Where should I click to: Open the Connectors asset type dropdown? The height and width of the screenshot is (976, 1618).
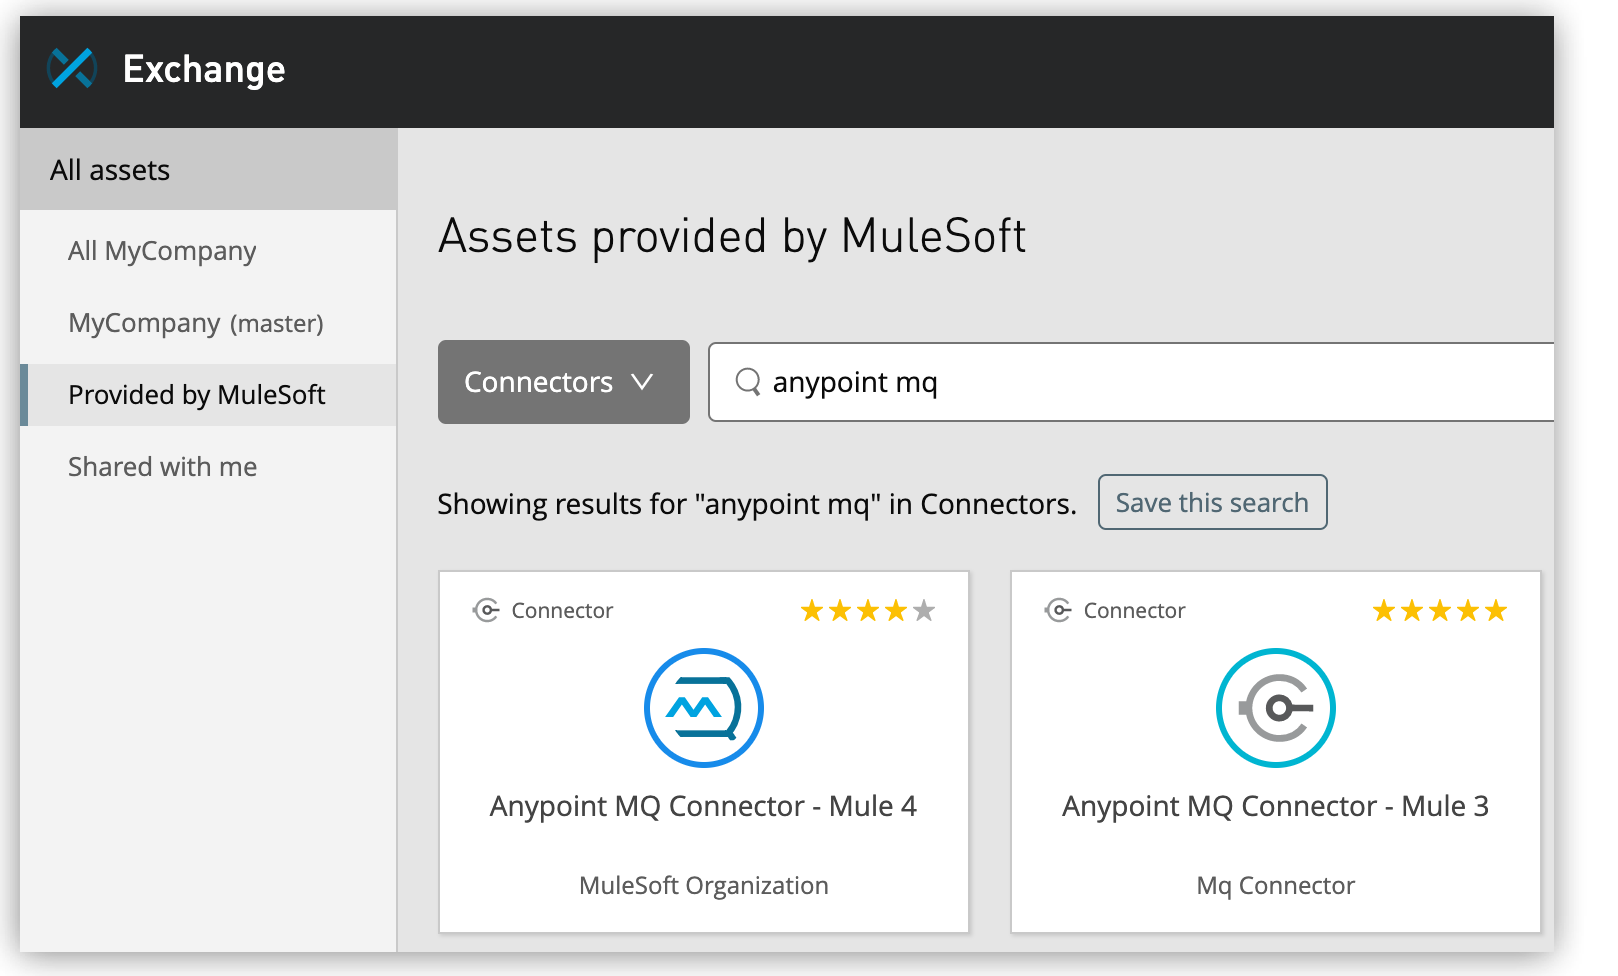[563, 382]
